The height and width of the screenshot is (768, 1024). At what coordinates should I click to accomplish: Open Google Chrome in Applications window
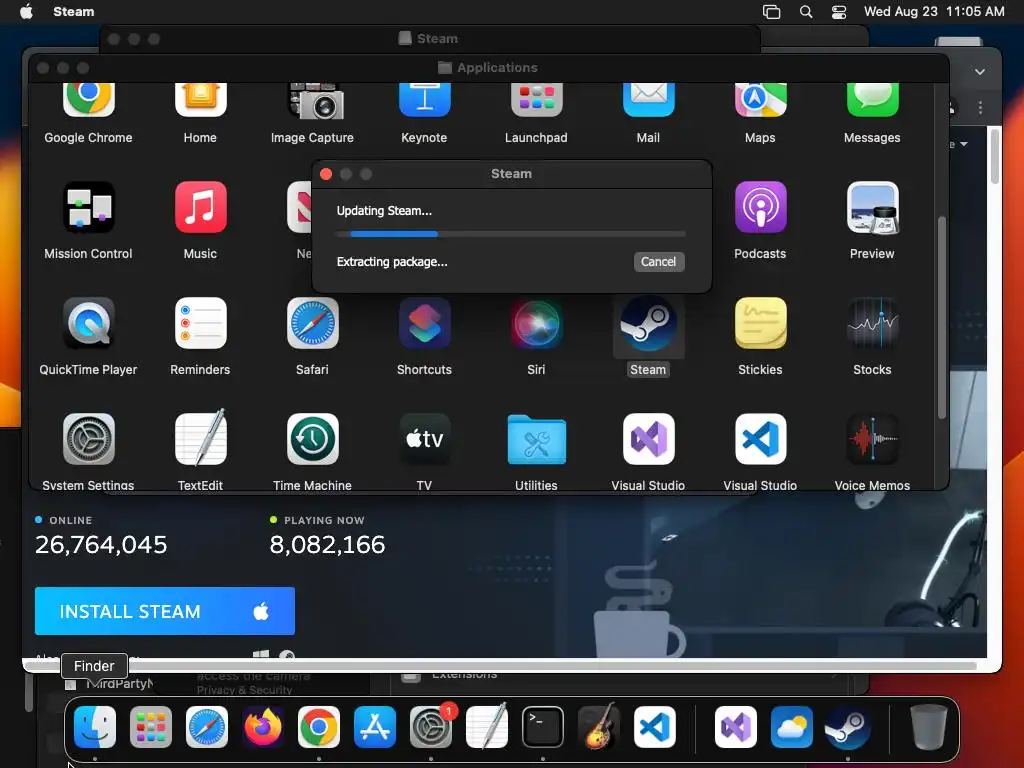[x=88, y=99]
